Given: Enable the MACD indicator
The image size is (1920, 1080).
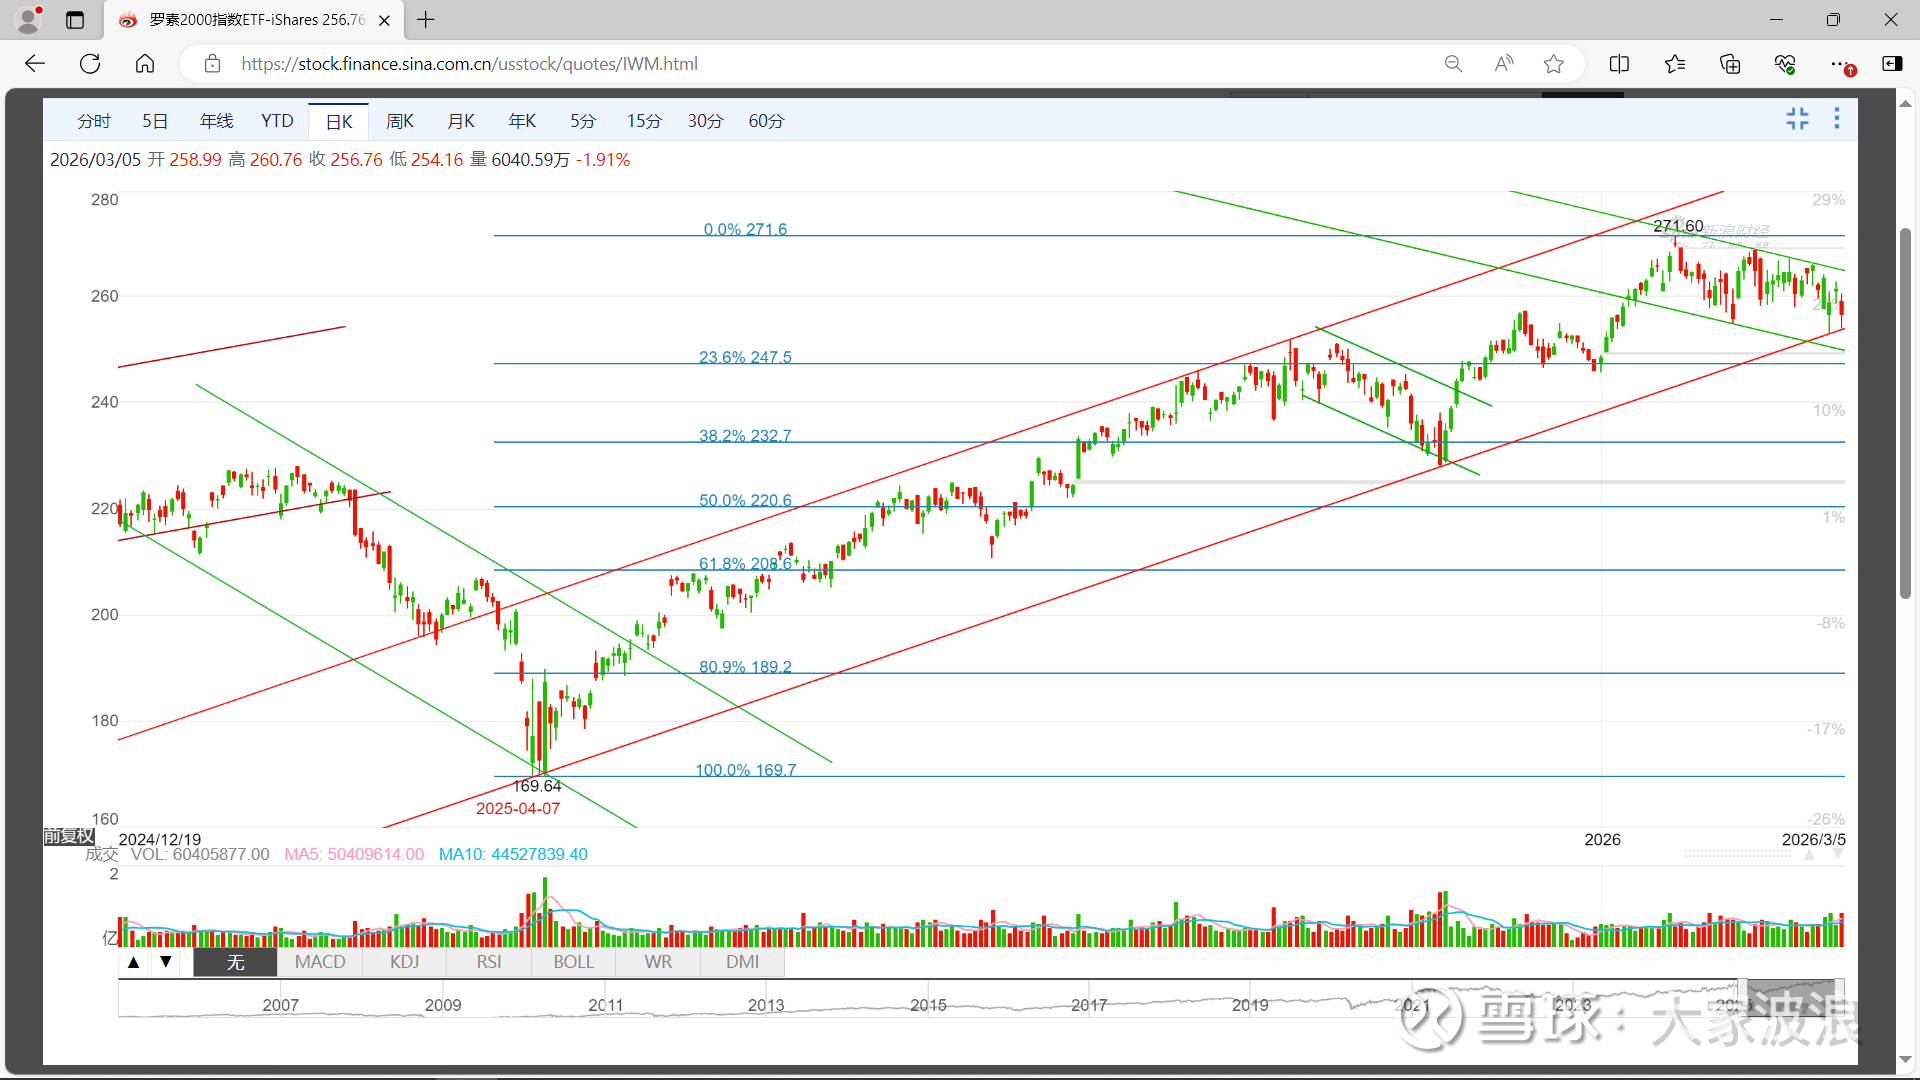Looking at the screenshot, I should coord(320,962).
